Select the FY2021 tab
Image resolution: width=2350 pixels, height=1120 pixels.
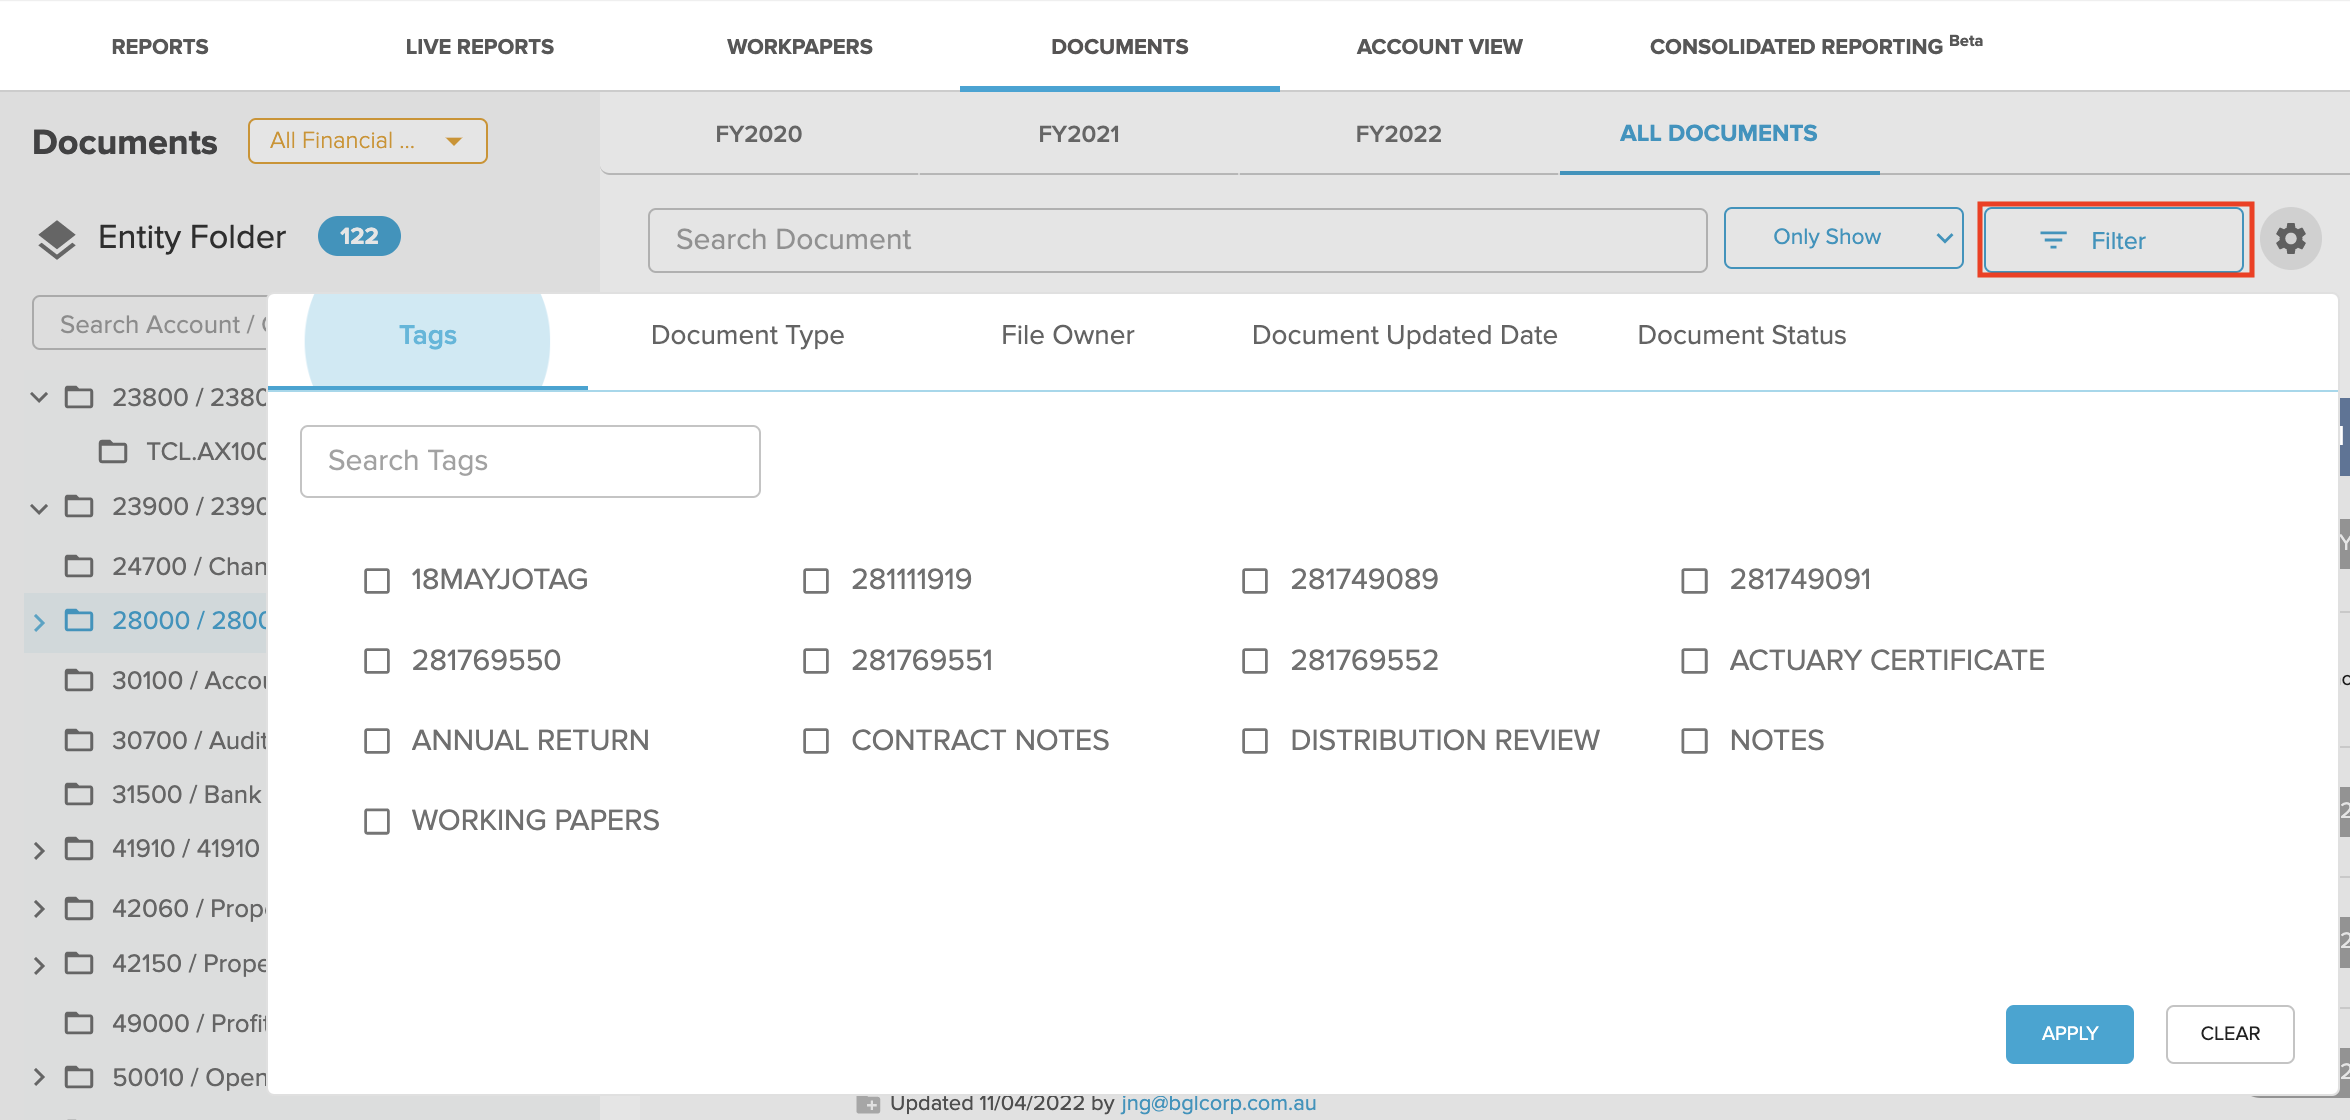pos(1078,134)
